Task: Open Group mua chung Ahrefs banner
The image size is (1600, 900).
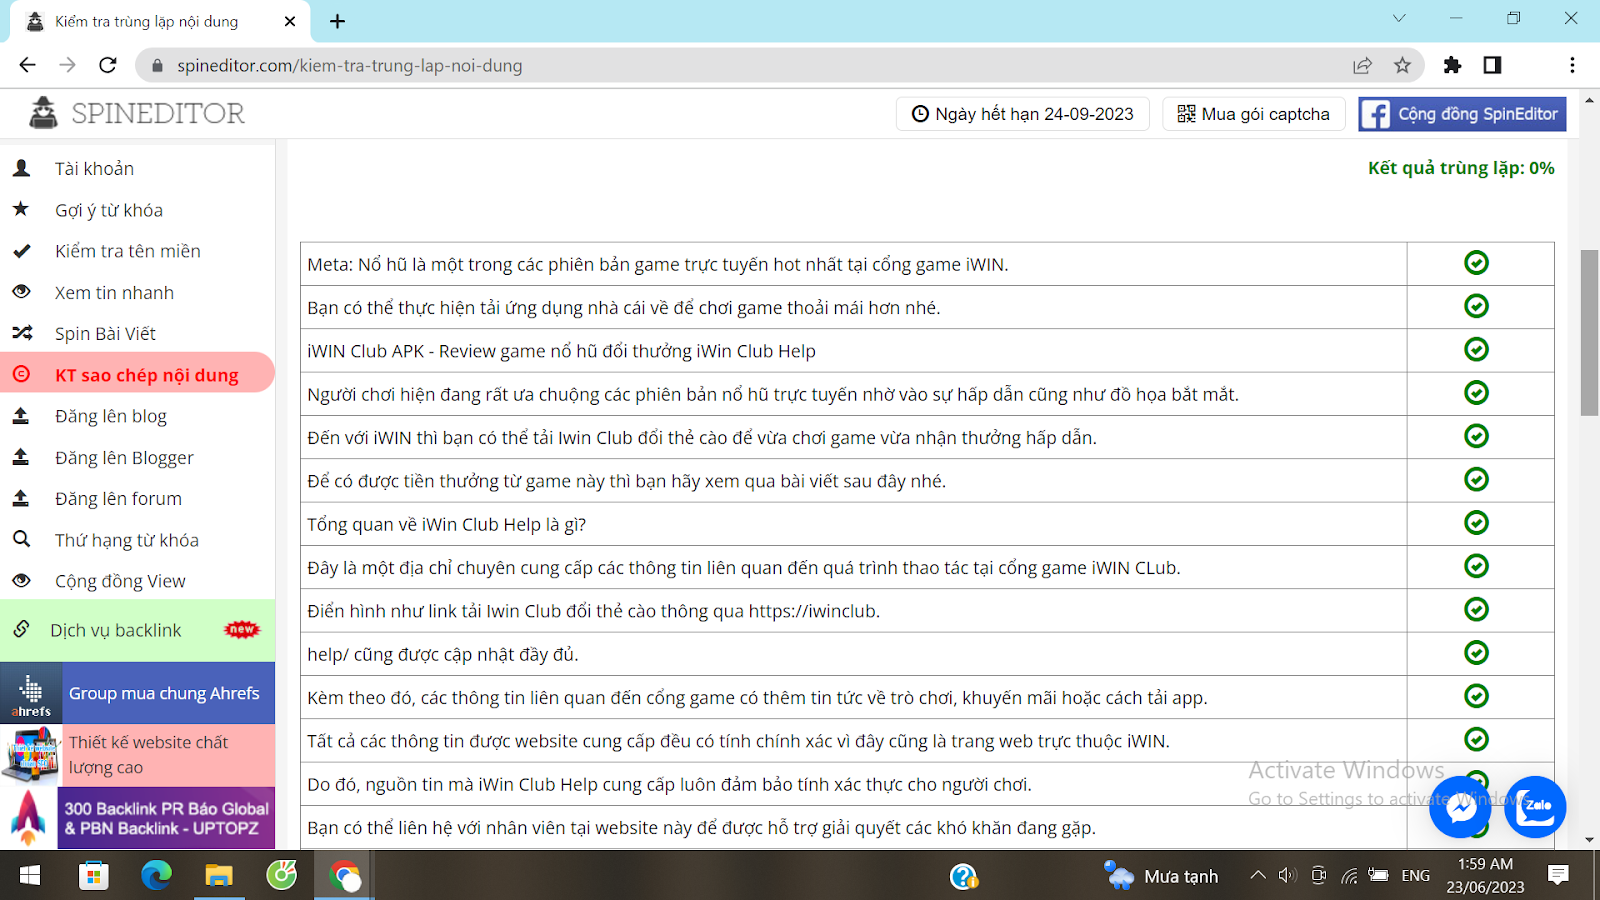Action: (x=137, y=693)
